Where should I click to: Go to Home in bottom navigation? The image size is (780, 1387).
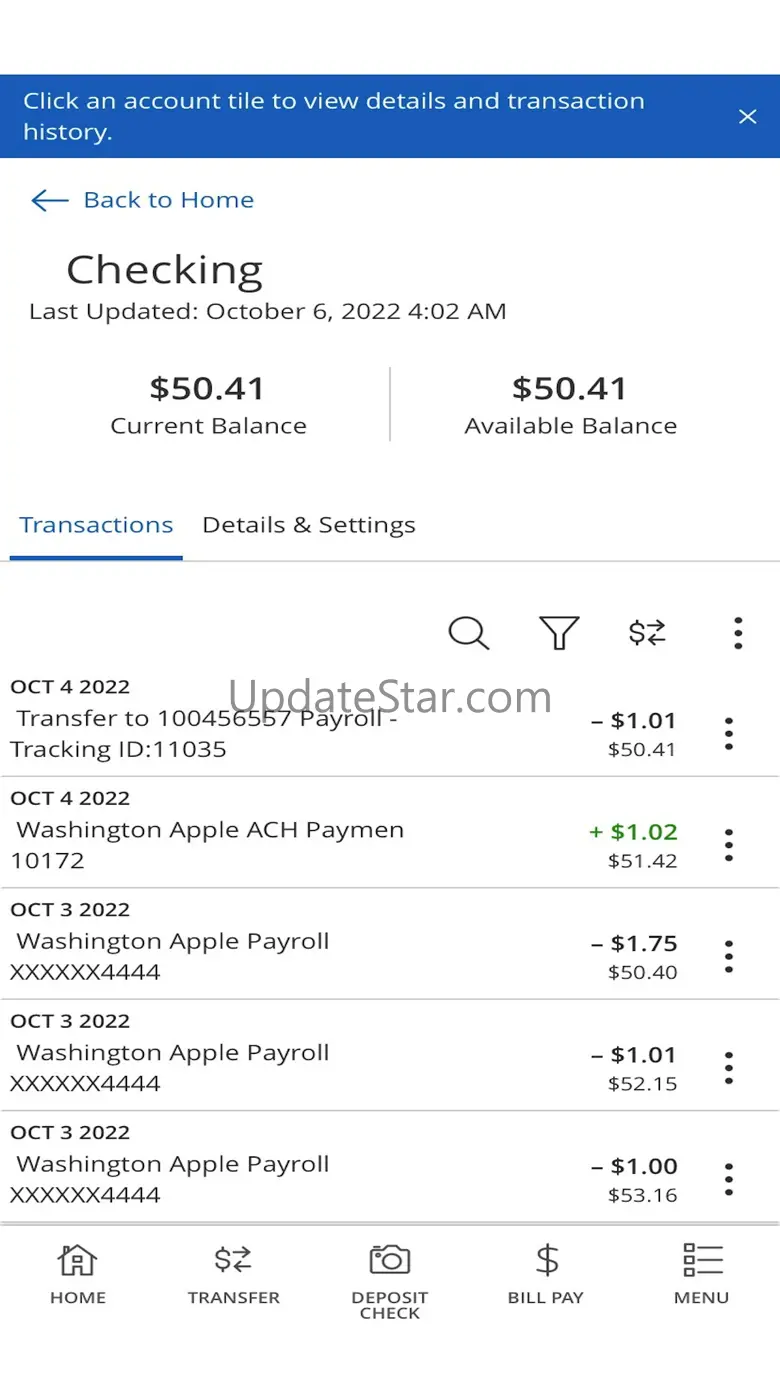[x=77, y=1272]
